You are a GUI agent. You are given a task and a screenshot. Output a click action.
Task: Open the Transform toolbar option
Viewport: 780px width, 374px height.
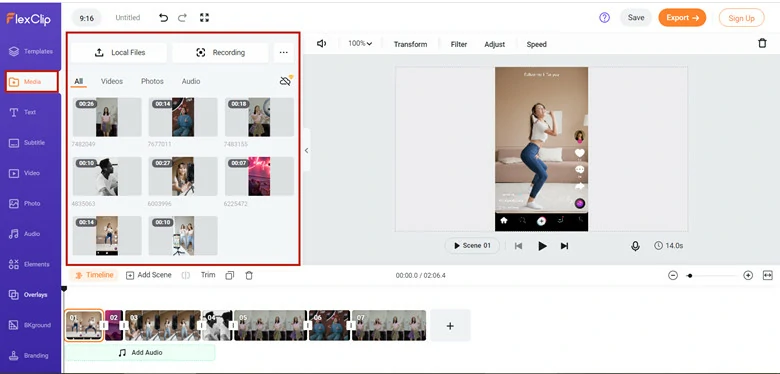click(x=410, y=44)
